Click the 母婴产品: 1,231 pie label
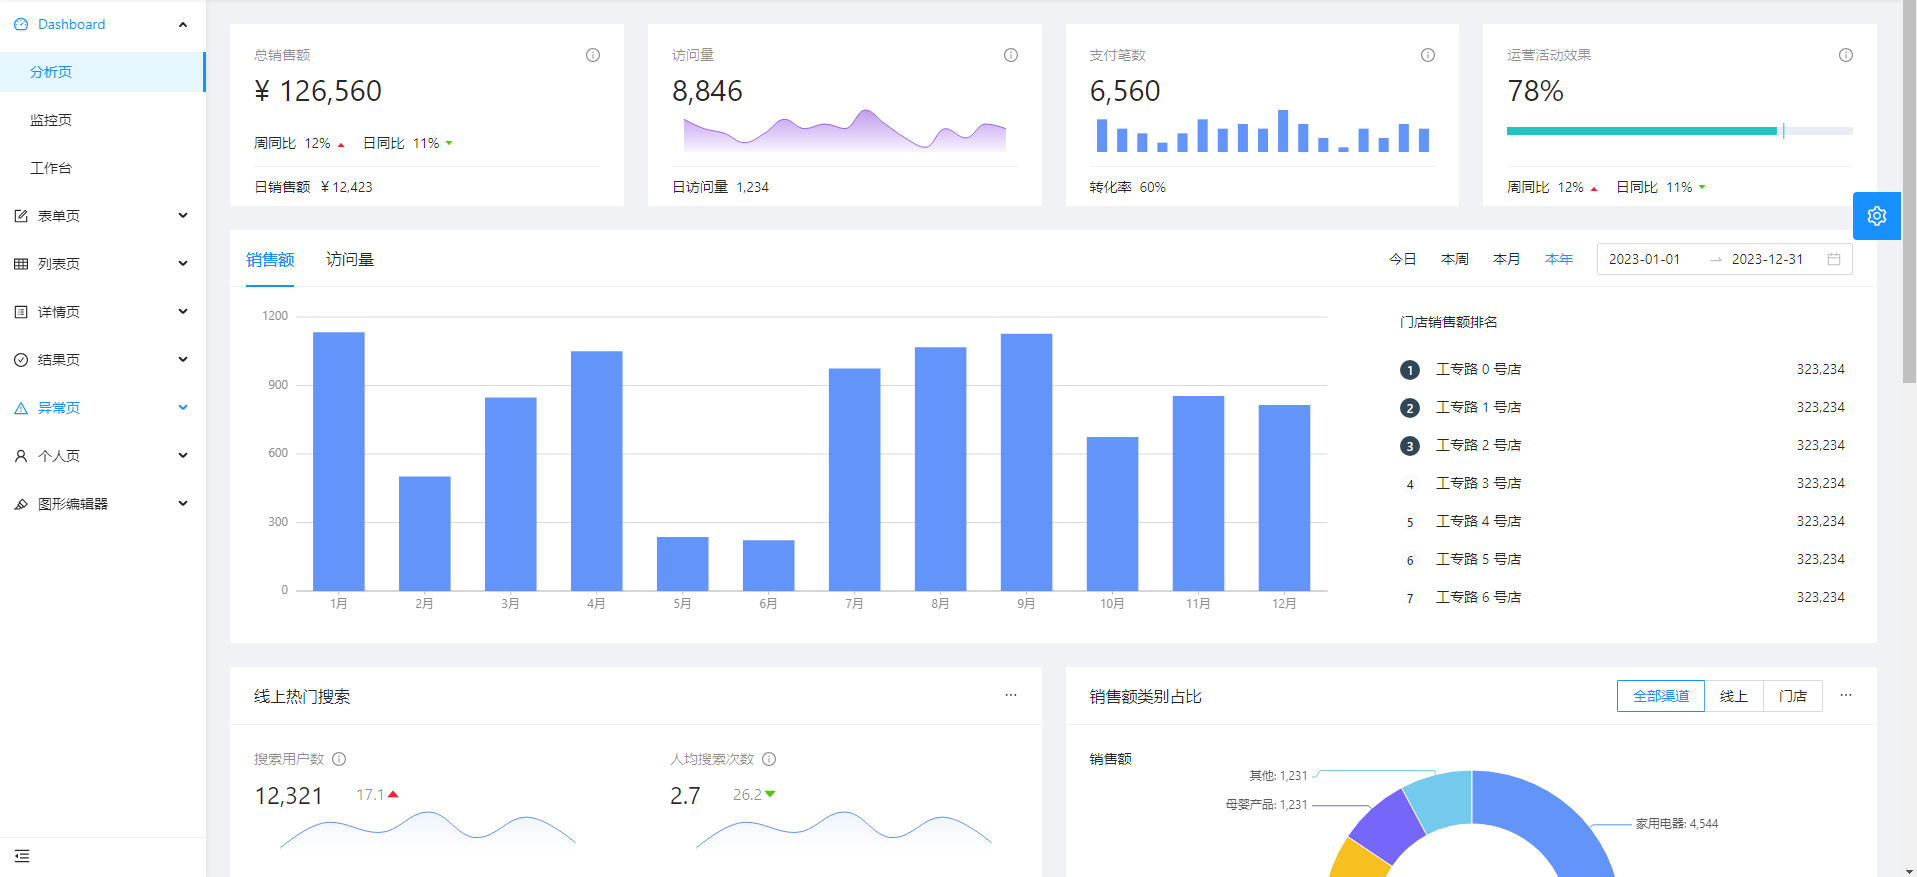 1267,804
